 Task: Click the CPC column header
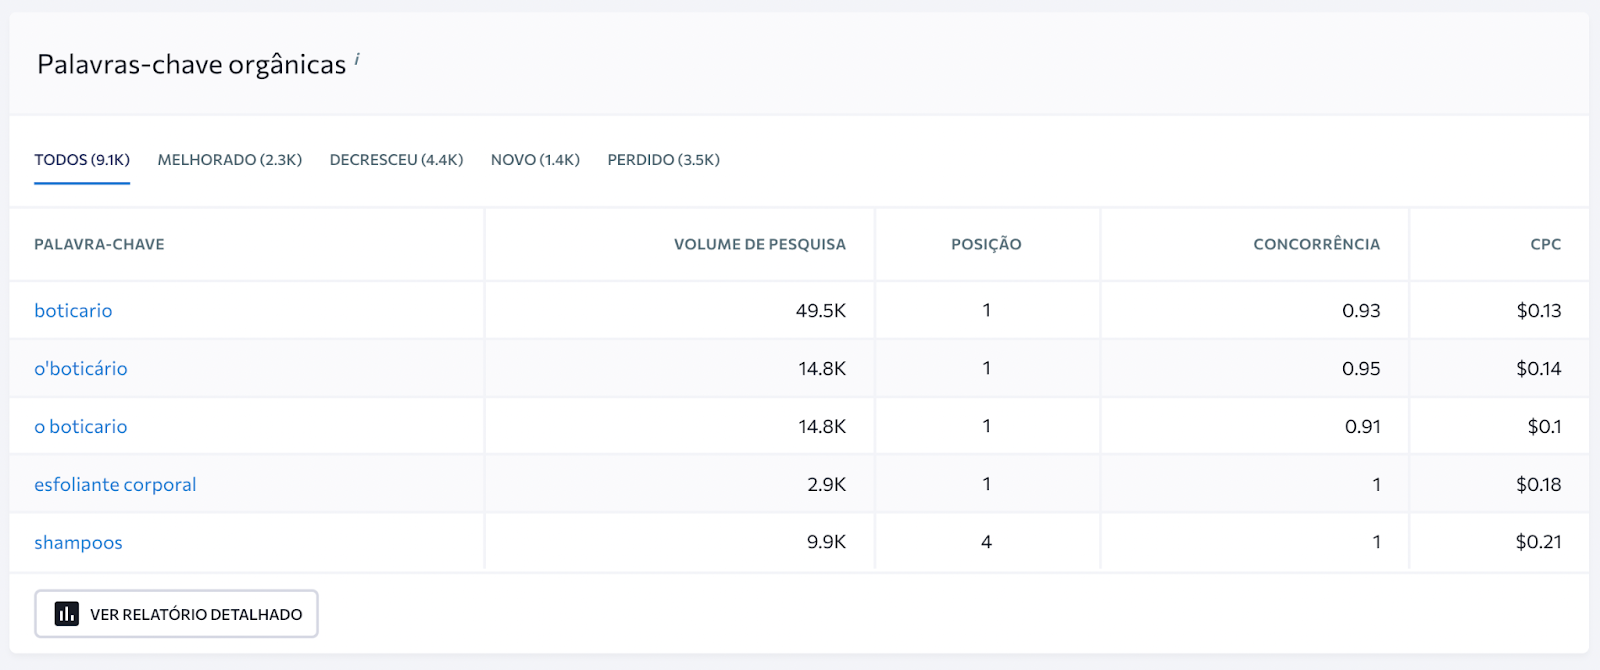tap(1546, 244)
